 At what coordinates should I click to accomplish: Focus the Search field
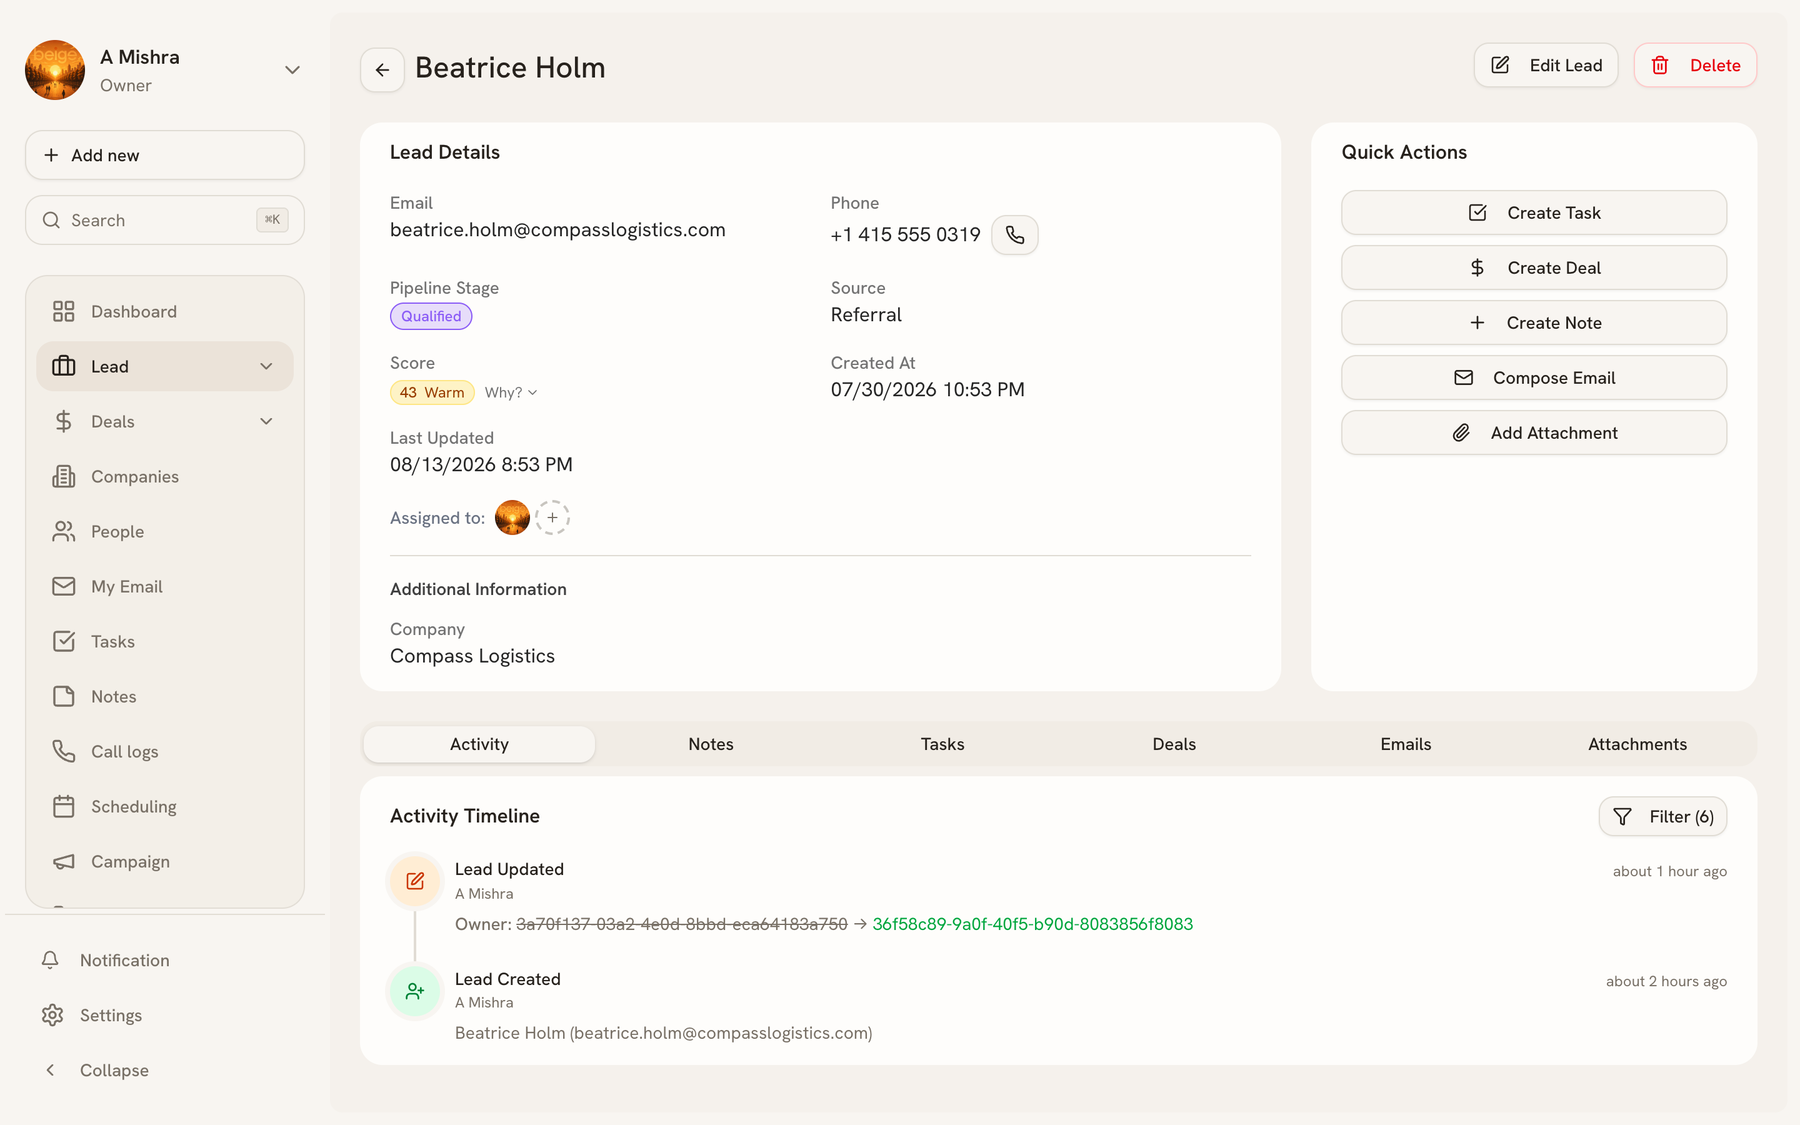tap(165, 220)
